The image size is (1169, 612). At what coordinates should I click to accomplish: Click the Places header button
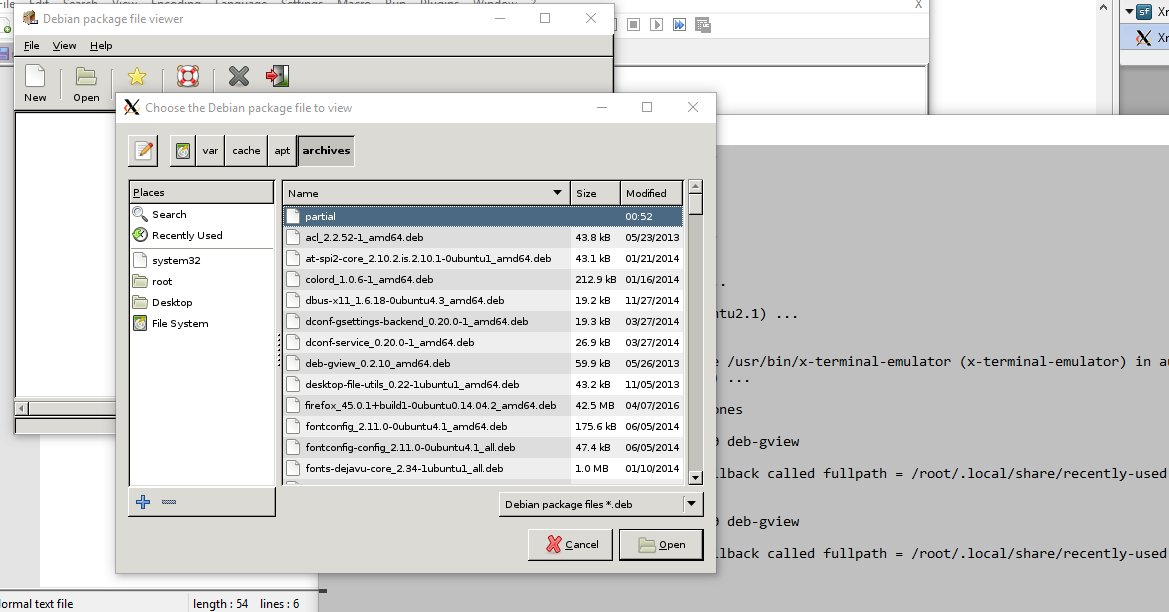click(202, 192)
